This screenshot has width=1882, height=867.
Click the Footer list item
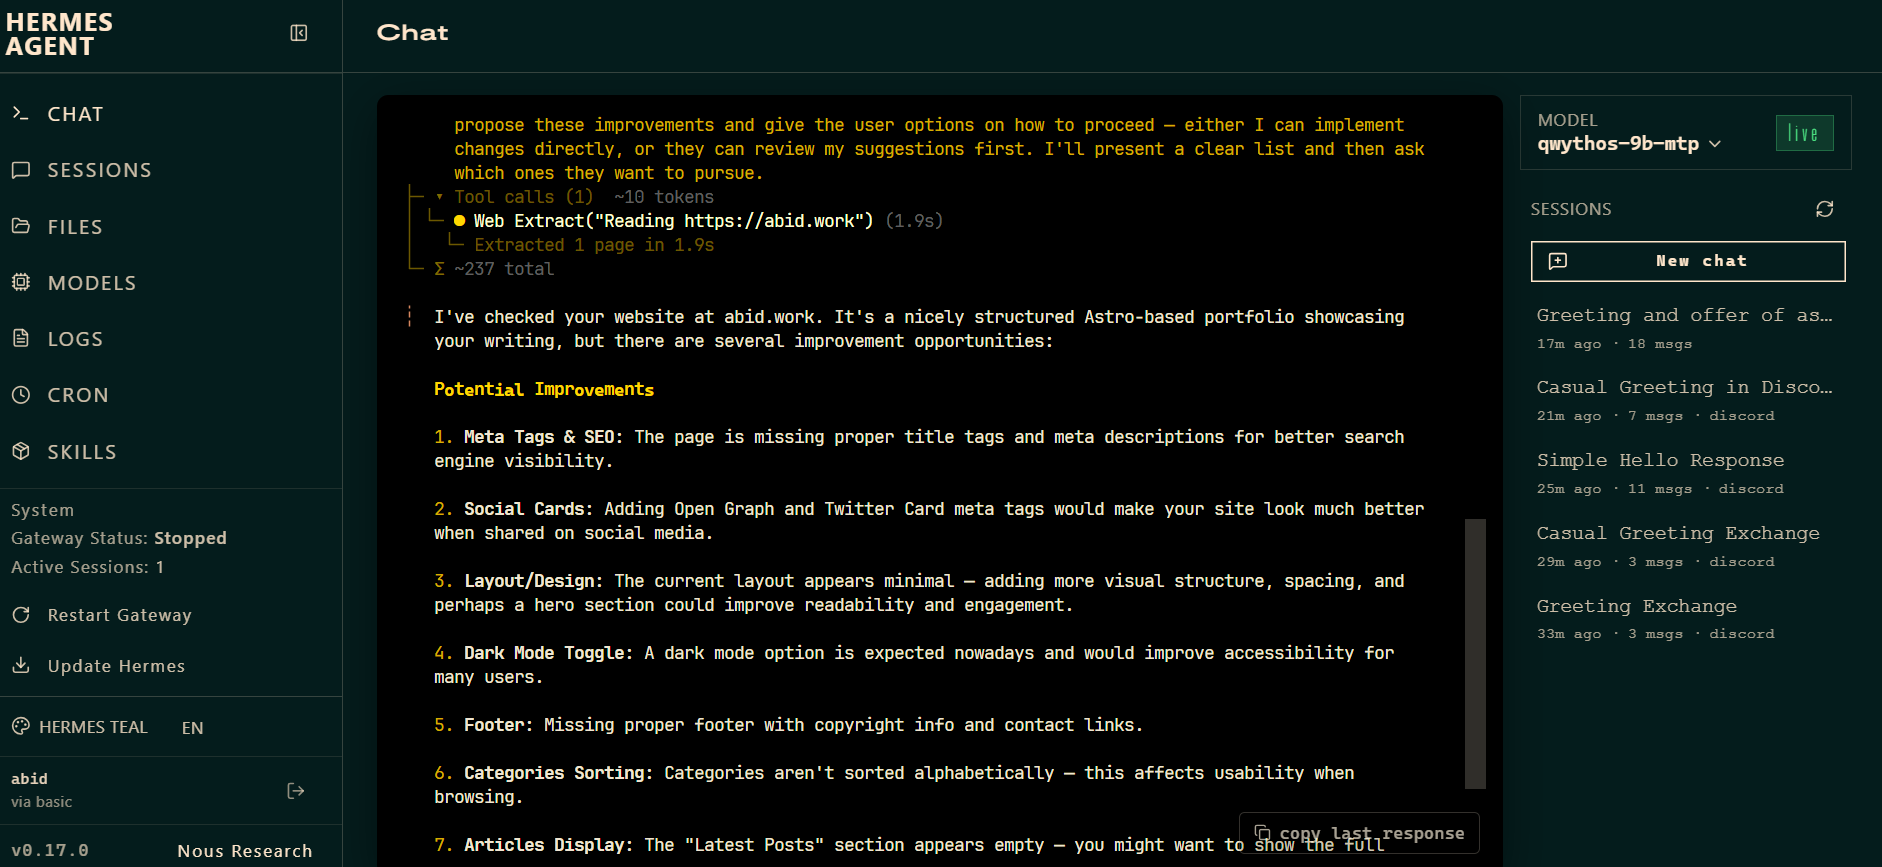[788, 725]
